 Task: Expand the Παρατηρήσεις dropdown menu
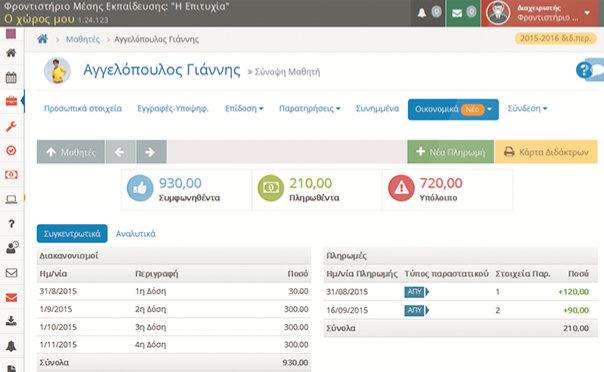[310, 109]
